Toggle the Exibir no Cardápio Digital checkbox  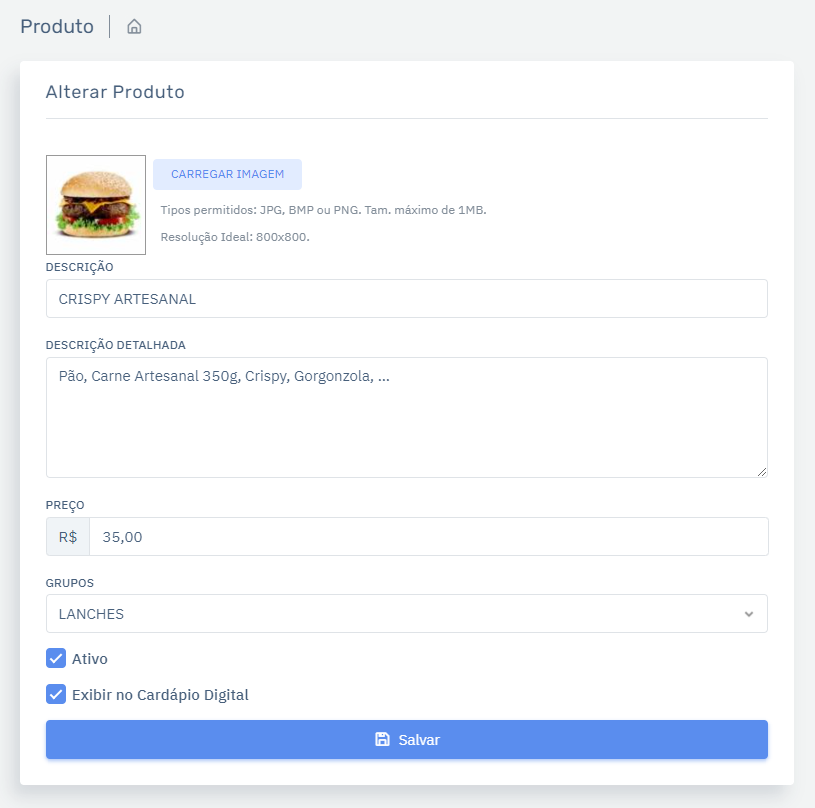[56, 694]
